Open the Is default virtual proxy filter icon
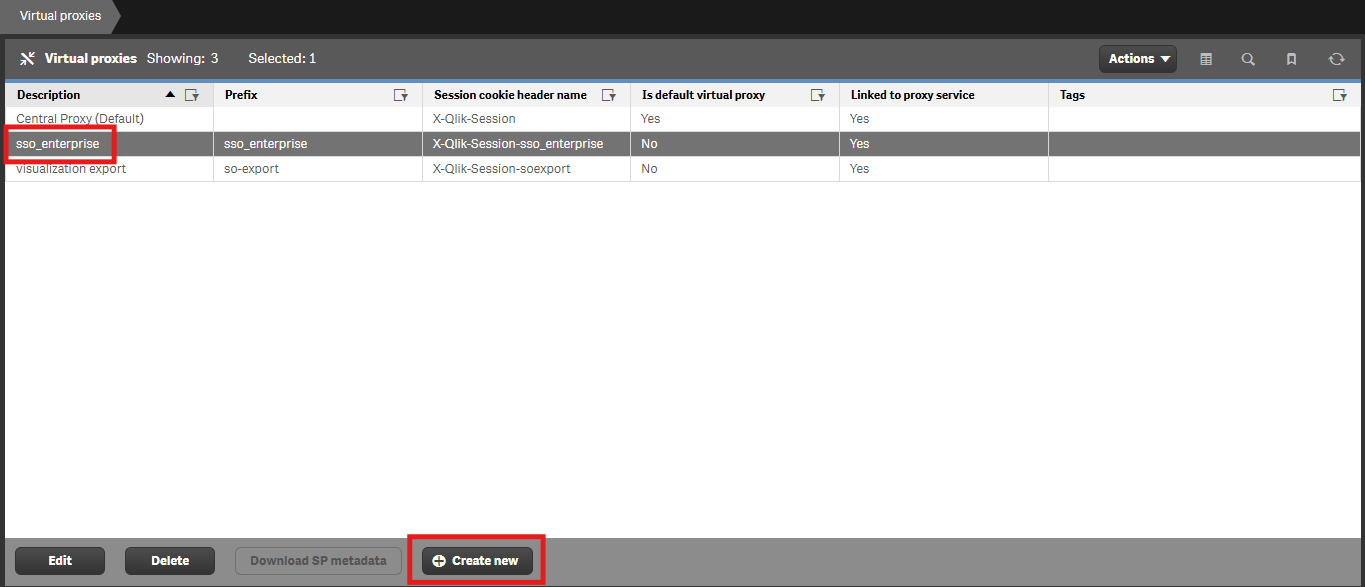 tap(817, 94)
